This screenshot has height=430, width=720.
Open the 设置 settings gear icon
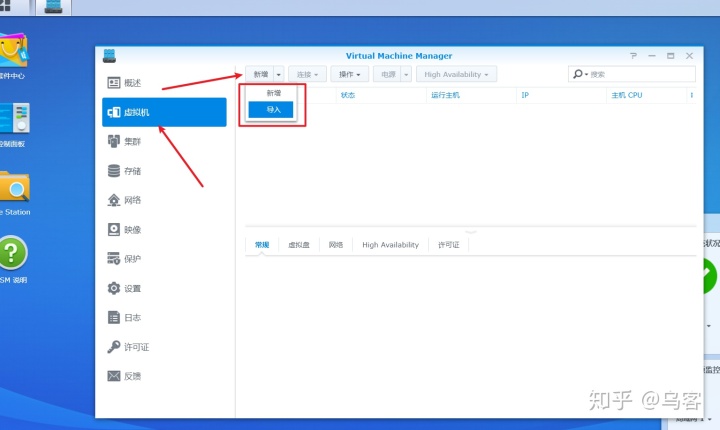click(x=113, y=288)
